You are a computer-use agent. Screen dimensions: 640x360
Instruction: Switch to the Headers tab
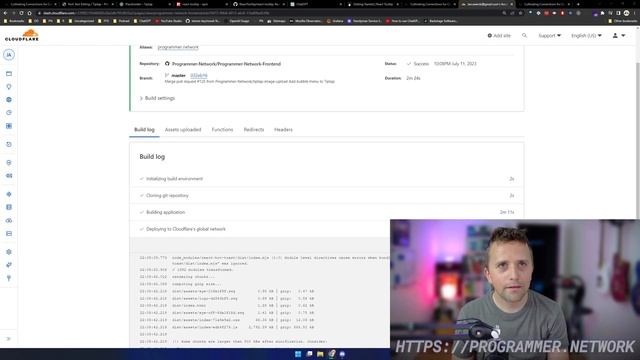click(283, 130)
